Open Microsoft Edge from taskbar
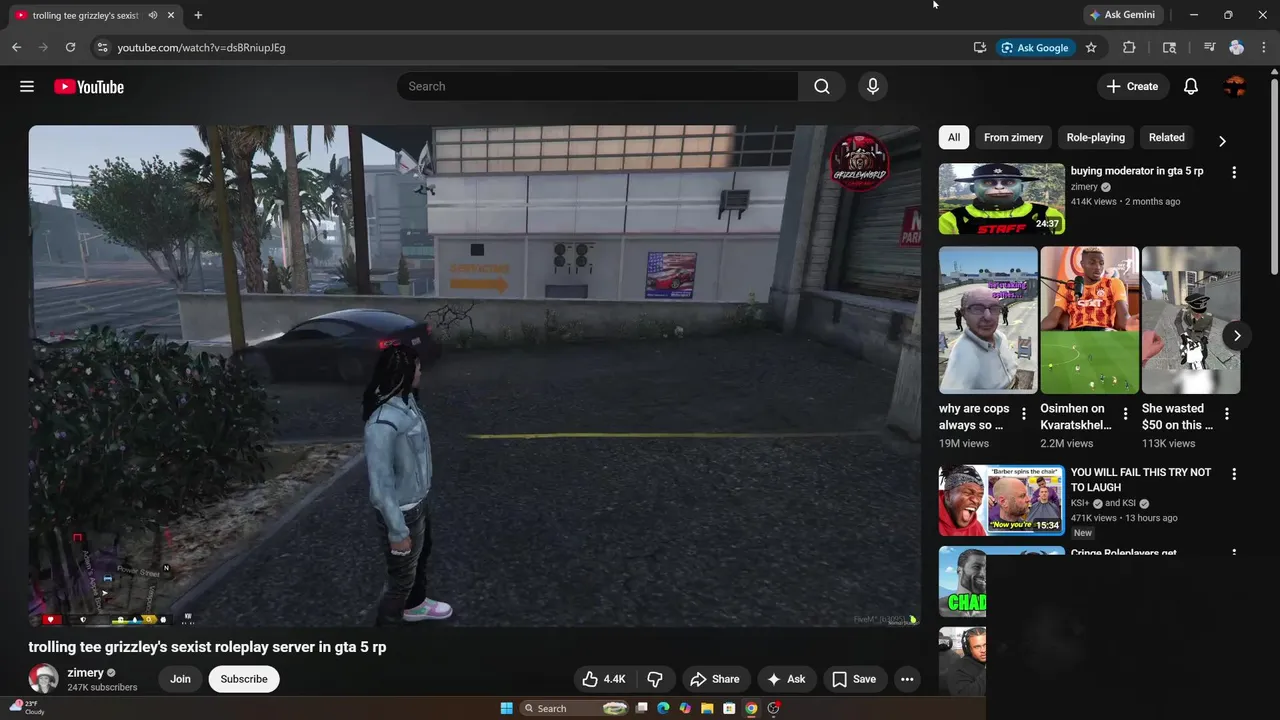 (663, 708)
